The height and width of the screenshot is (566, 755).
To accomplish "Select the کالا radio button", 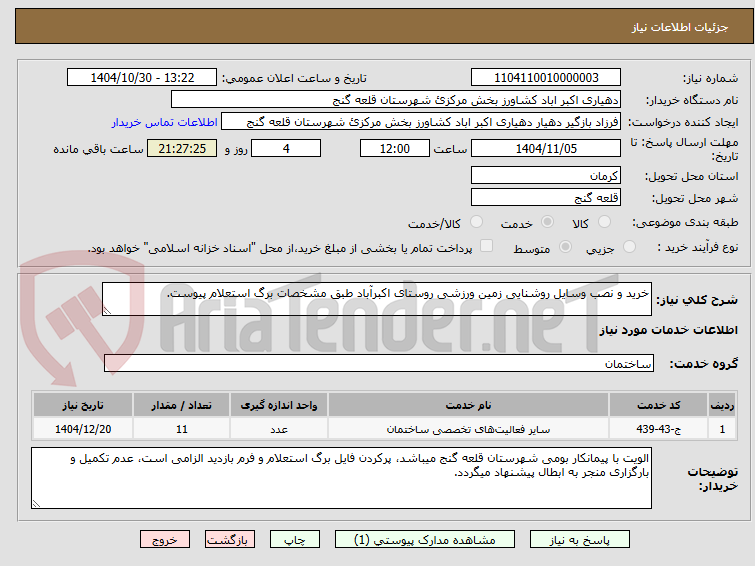I will coord(604,222).
